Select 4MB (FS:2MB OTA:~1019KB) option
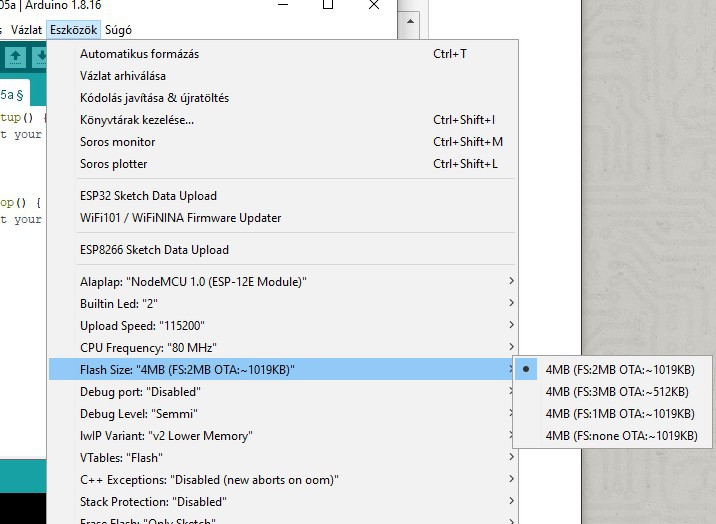Screen dimensions: 716x524 [612, 369]
